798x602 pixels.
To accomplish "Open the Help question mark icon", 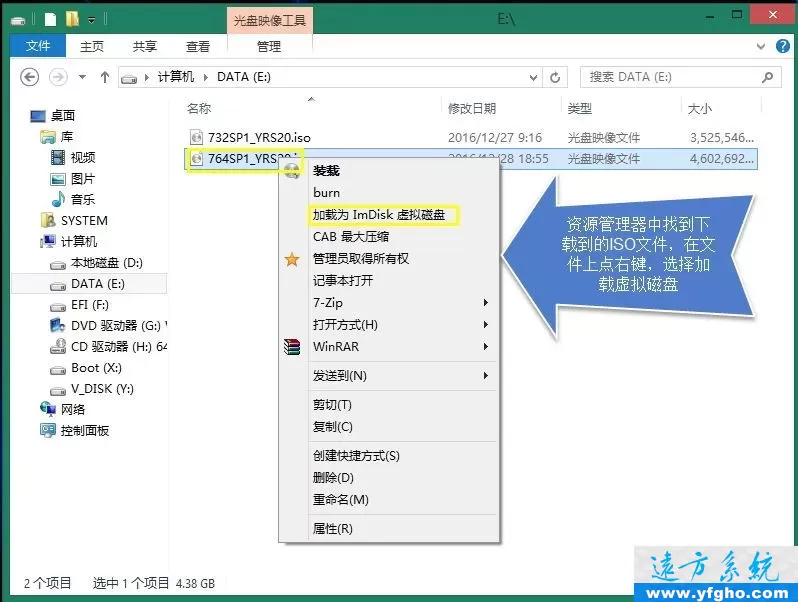I will click(783, 46).
